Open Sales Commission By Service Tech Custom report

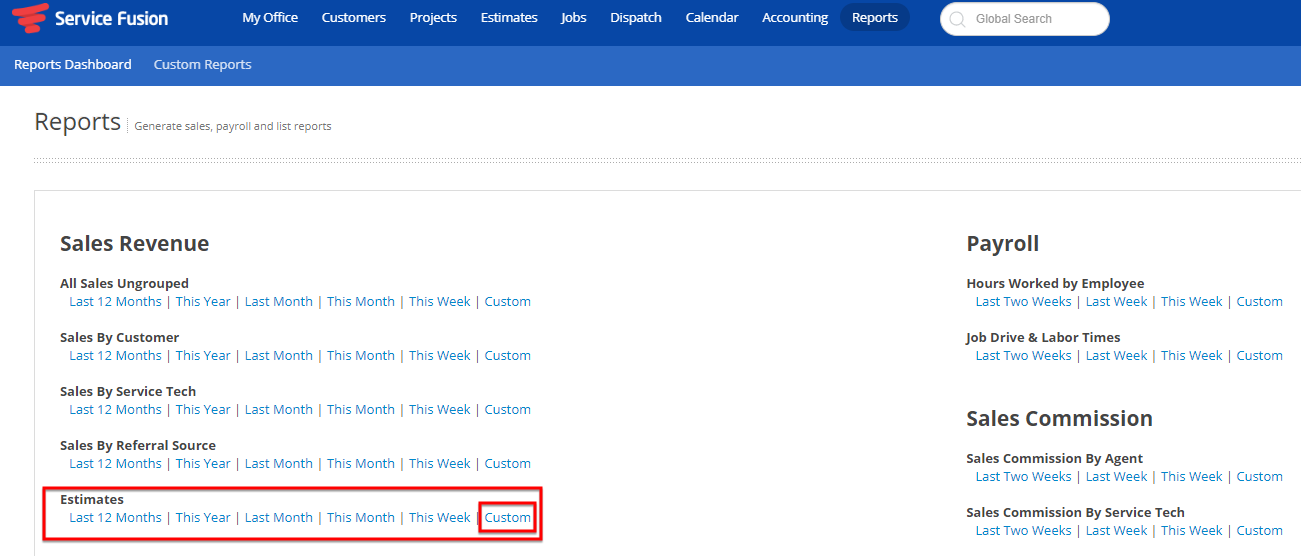(1260, 531)
